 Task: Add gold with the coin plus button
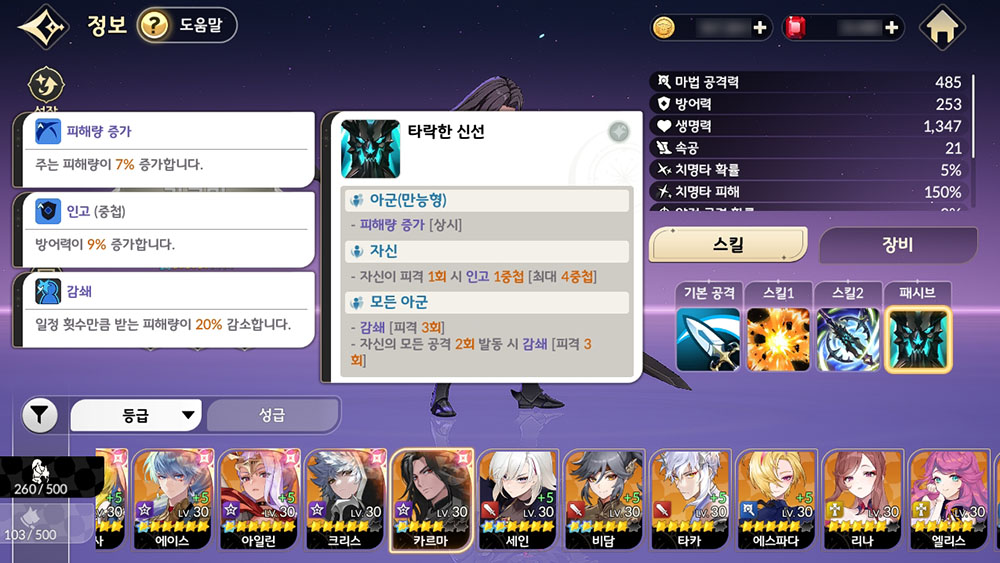click(x=760, y=27)
